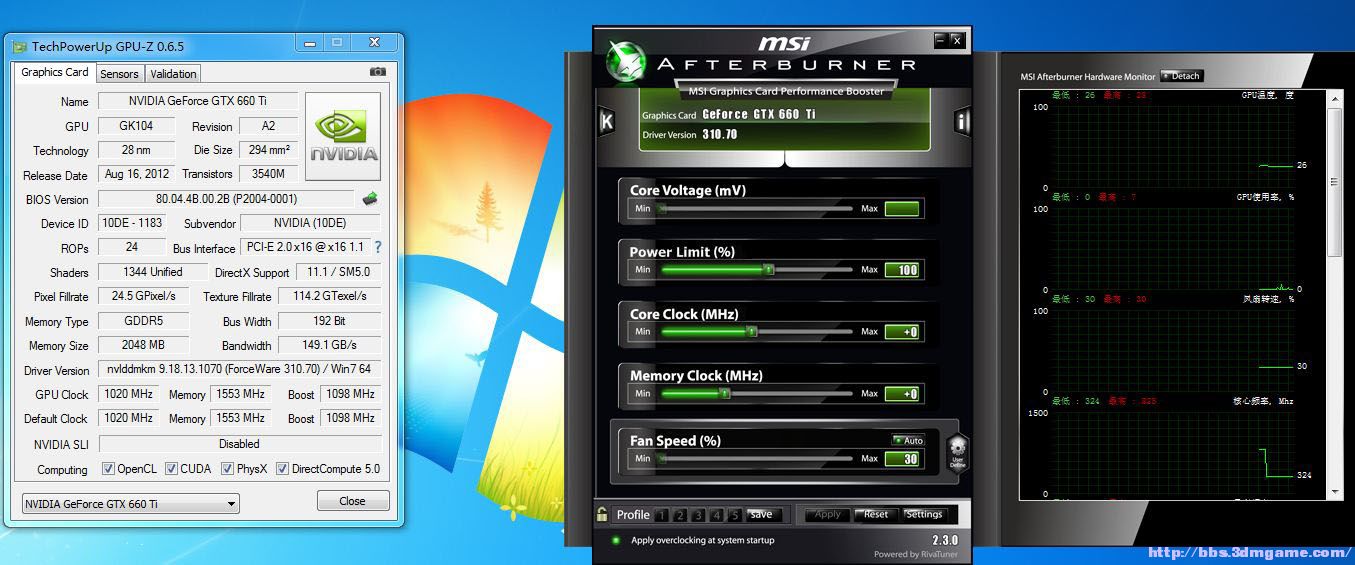Toggle apply overclocking at system startup

click(x=616, y=540)
